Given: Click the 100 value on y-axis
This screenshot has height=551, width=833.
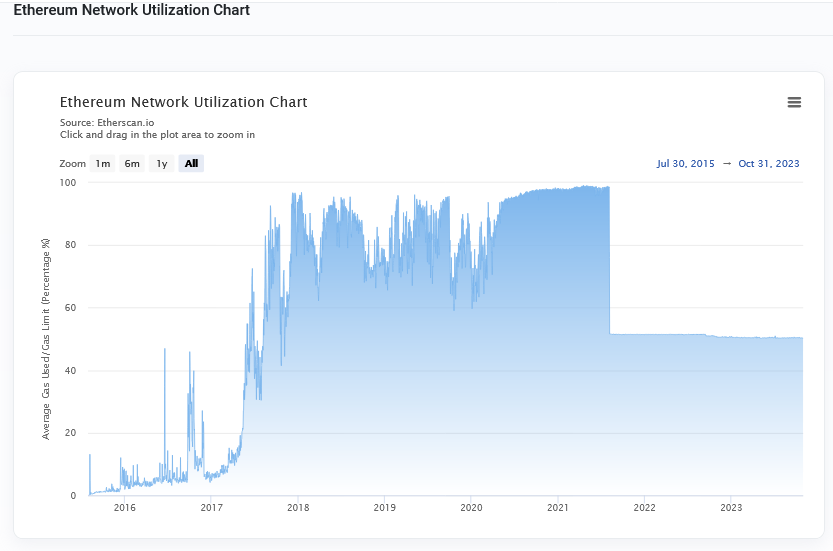Looking at the screenshot, I should [x=68, y=183].
